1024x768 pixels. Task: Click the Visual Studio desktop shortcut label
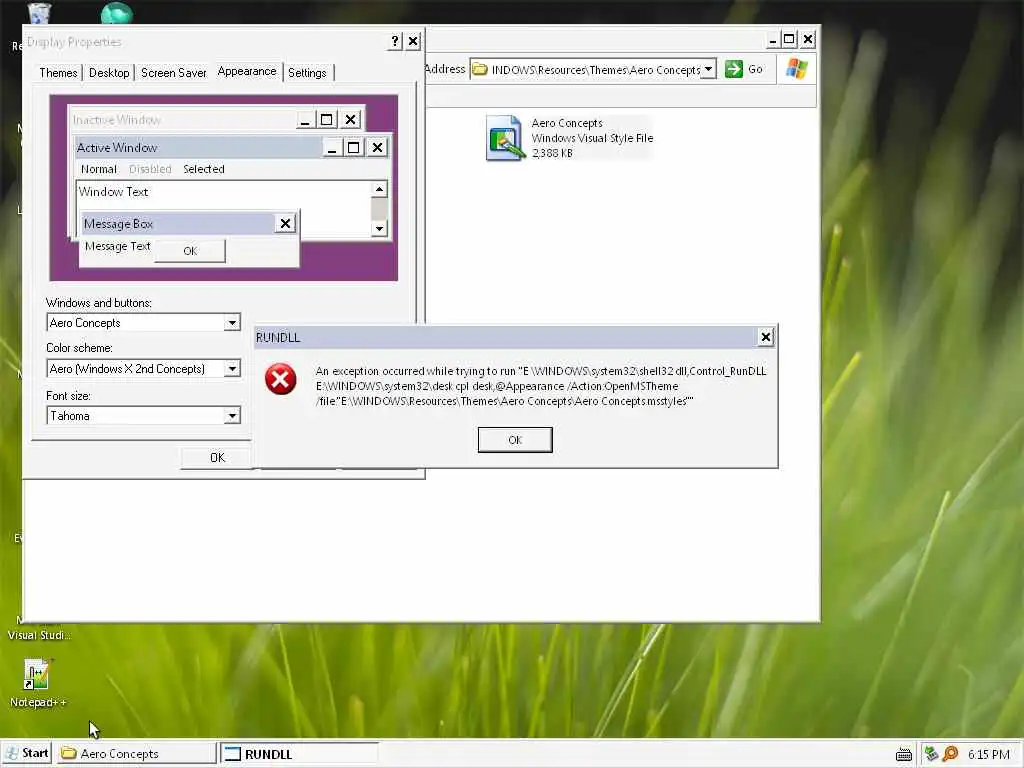pyautogui.click(x=39, y=635)
